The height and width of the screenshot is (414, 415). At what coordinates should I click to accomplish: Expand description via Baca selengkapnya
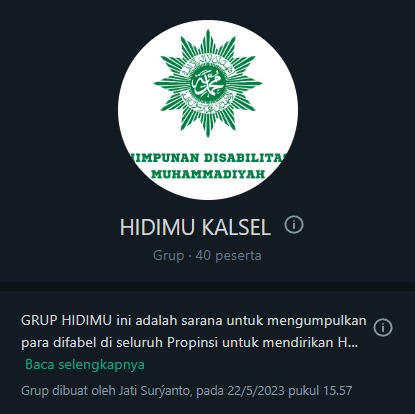click(x=85, y=364)
